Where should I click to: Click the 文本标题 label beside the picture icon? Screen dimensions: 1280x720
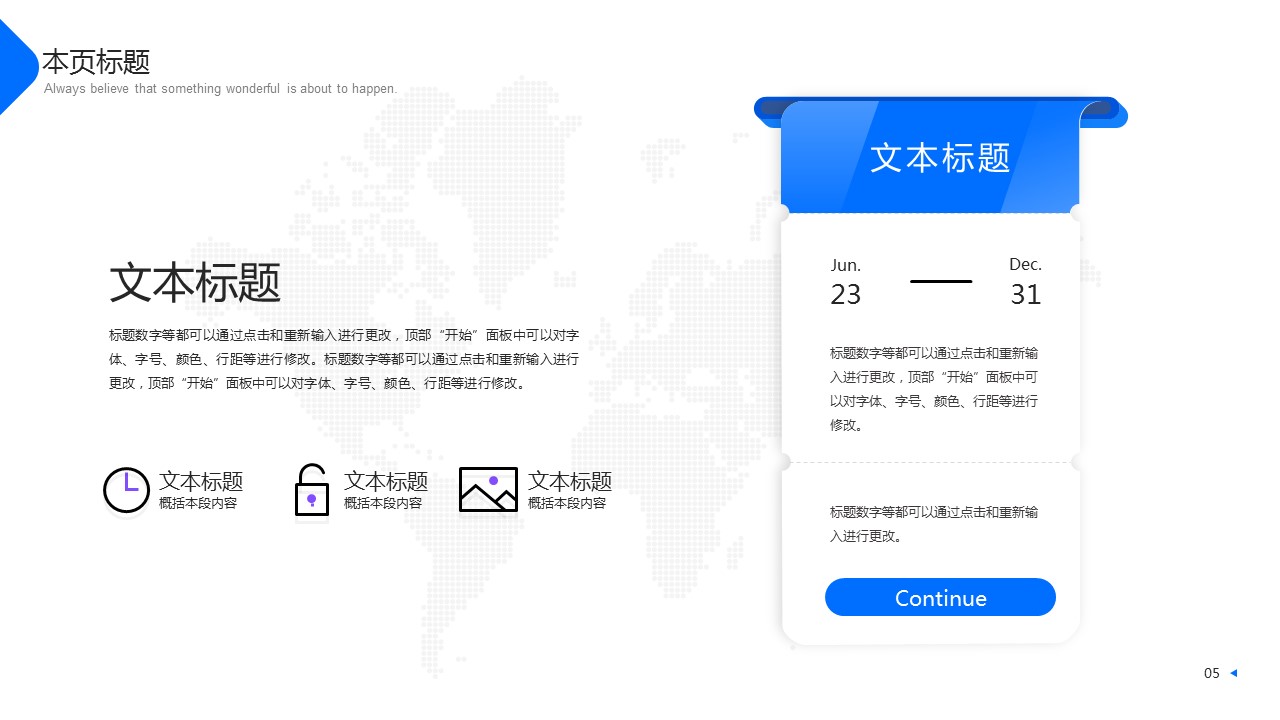click(570, 481)
